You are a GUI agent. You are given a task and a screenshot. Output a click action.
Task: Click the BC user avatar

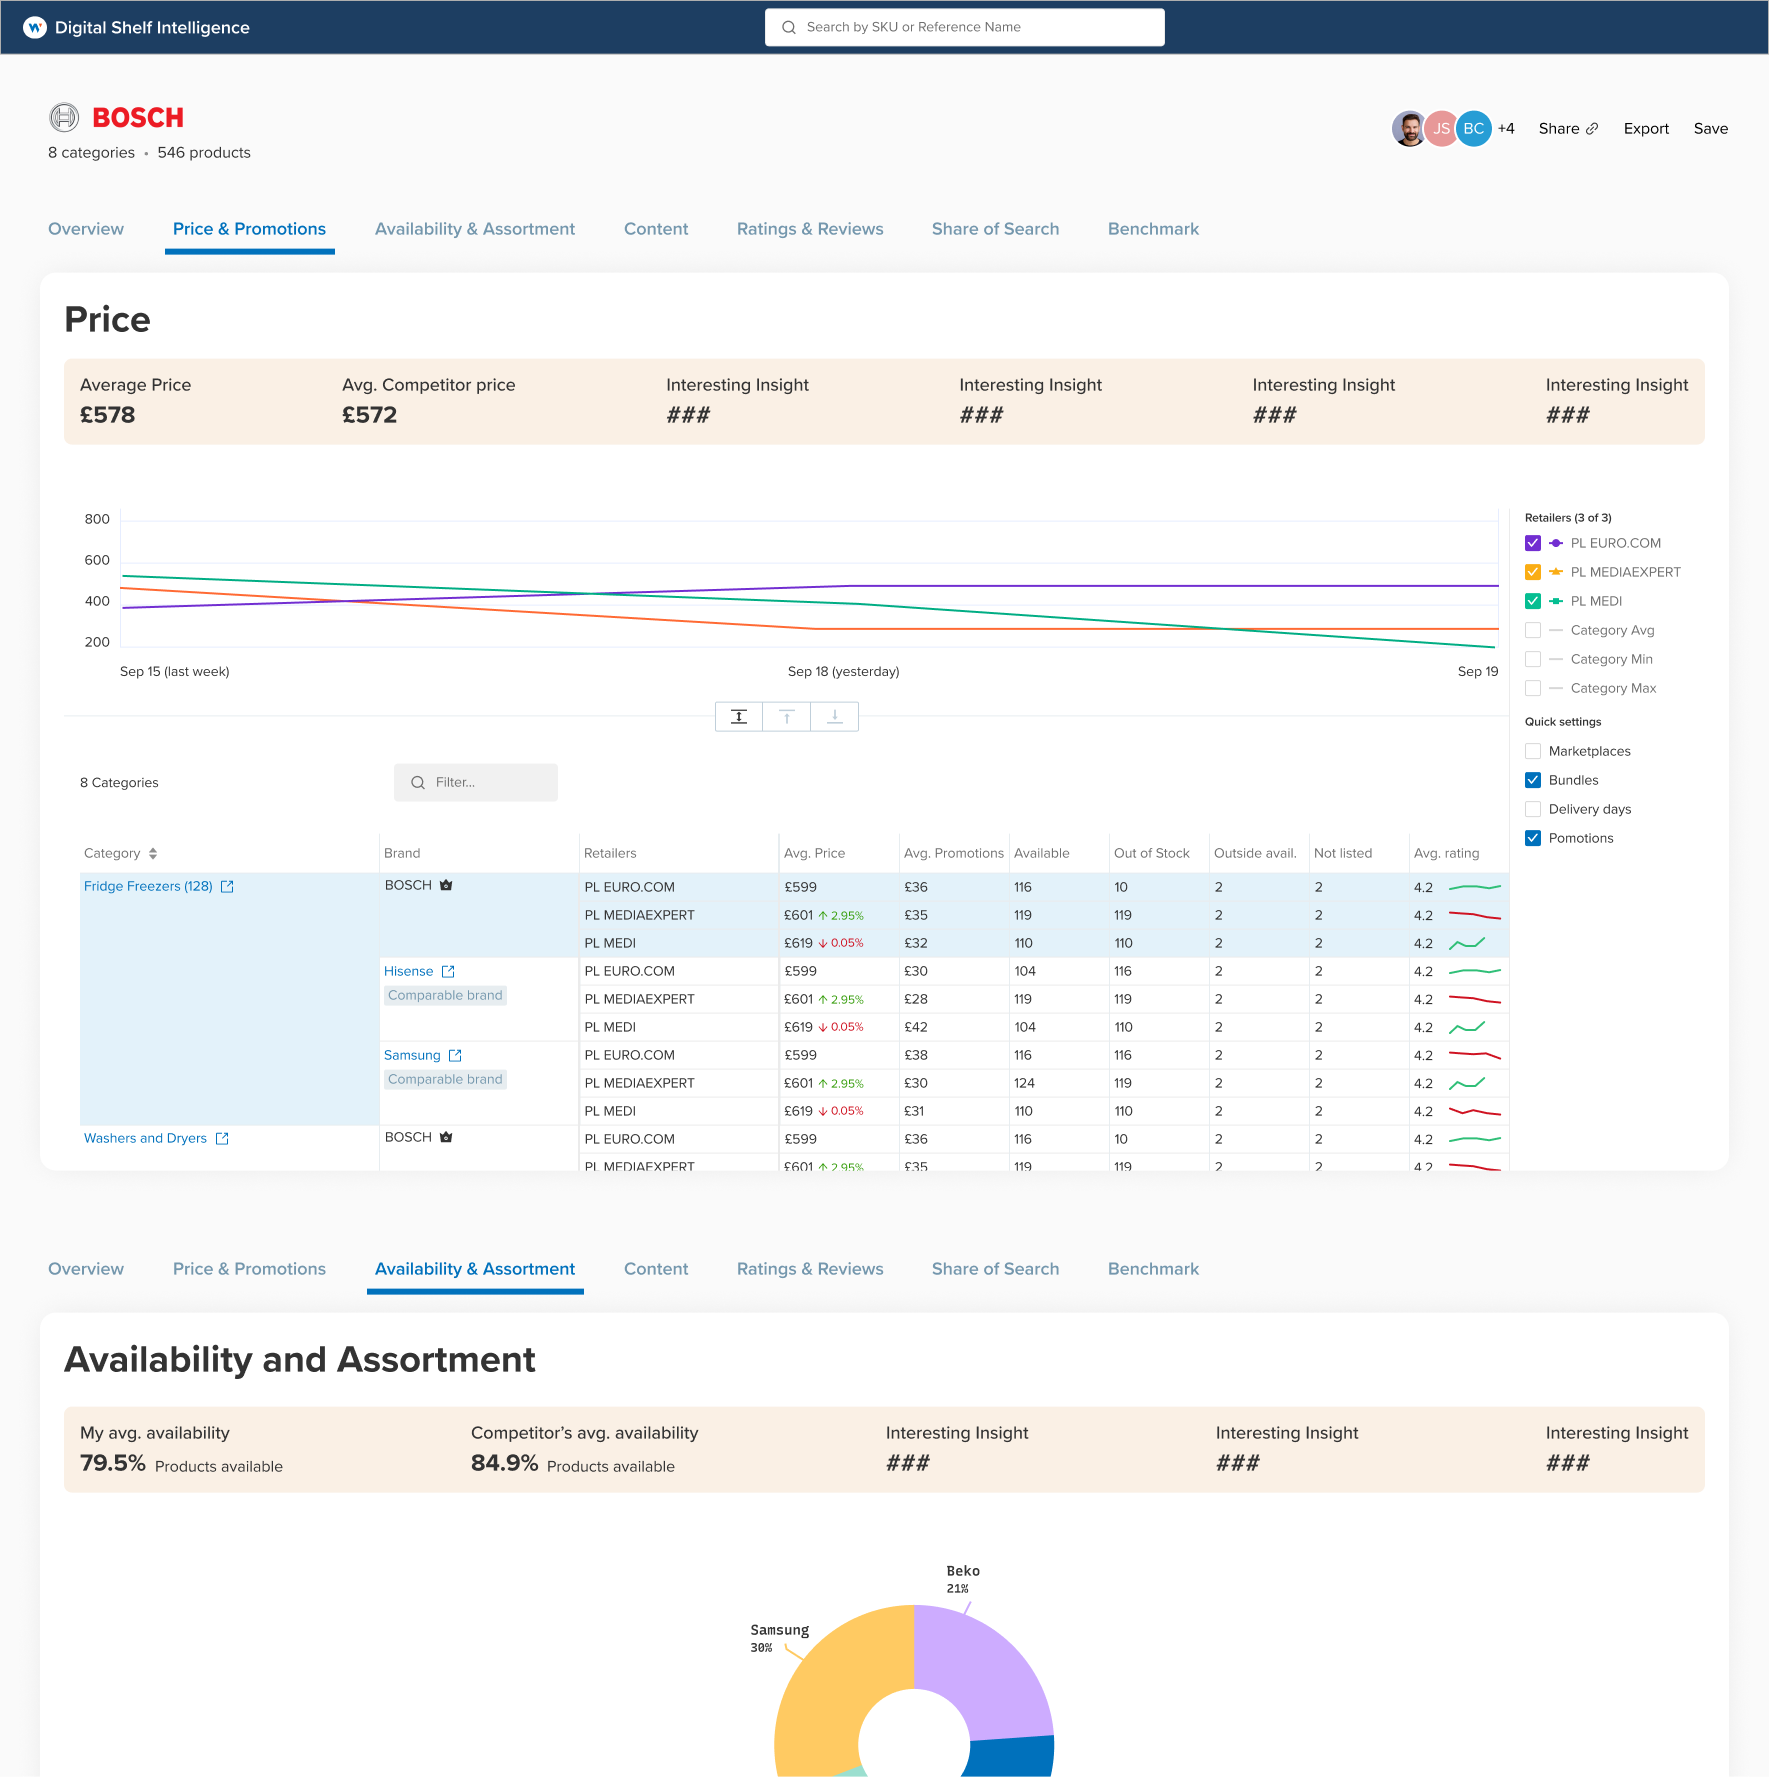click(x=1473, y=129)
